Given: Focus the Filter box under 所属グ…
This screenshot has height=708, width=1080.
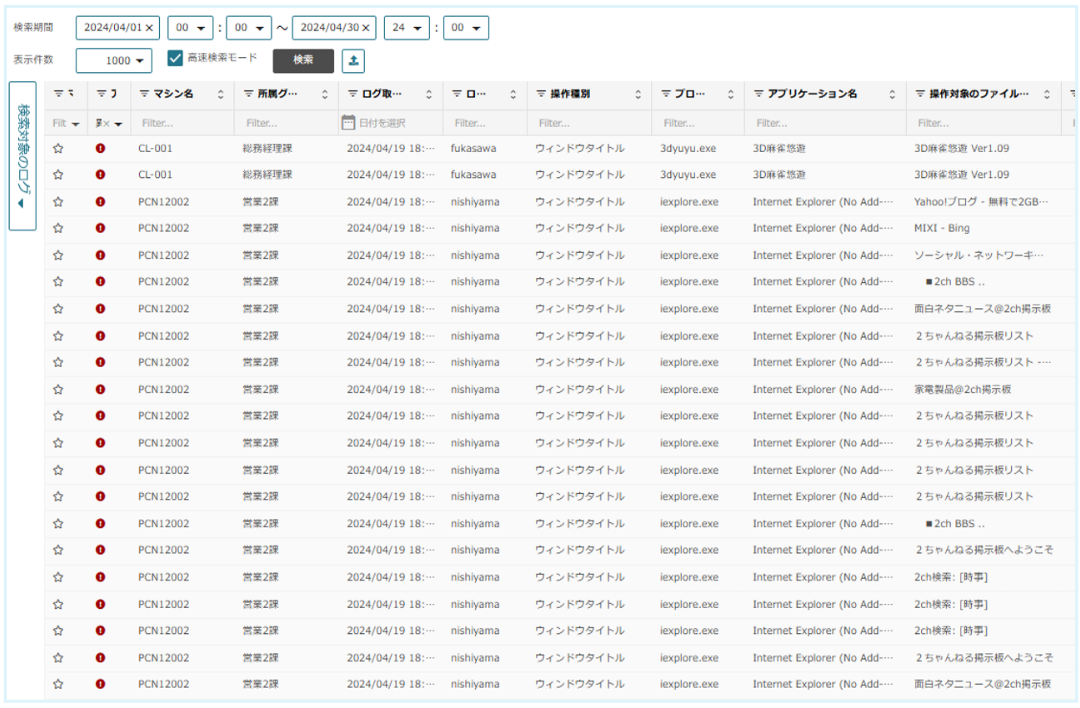Looking at the screenshot, I should (286, 123).
